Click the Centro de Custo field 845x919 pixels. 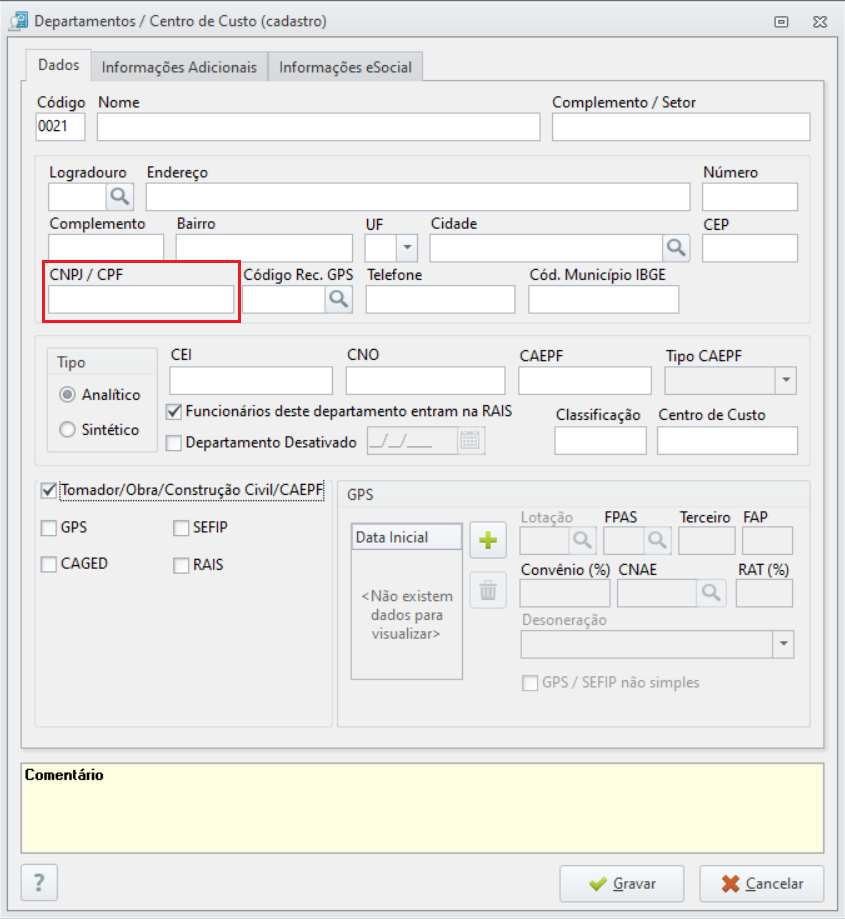point(727,441)
